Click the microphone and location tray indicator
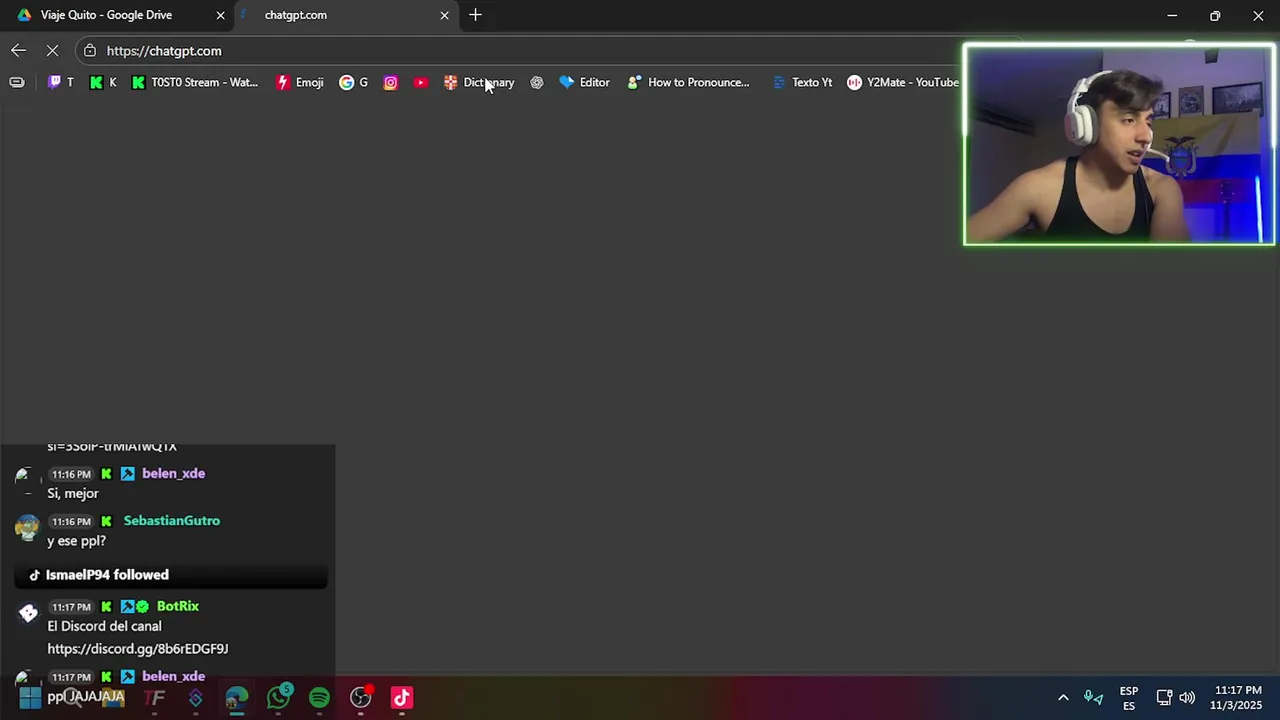Image resolution: width=1280 pixels, height=720 pixels. tap(1093, 698)
